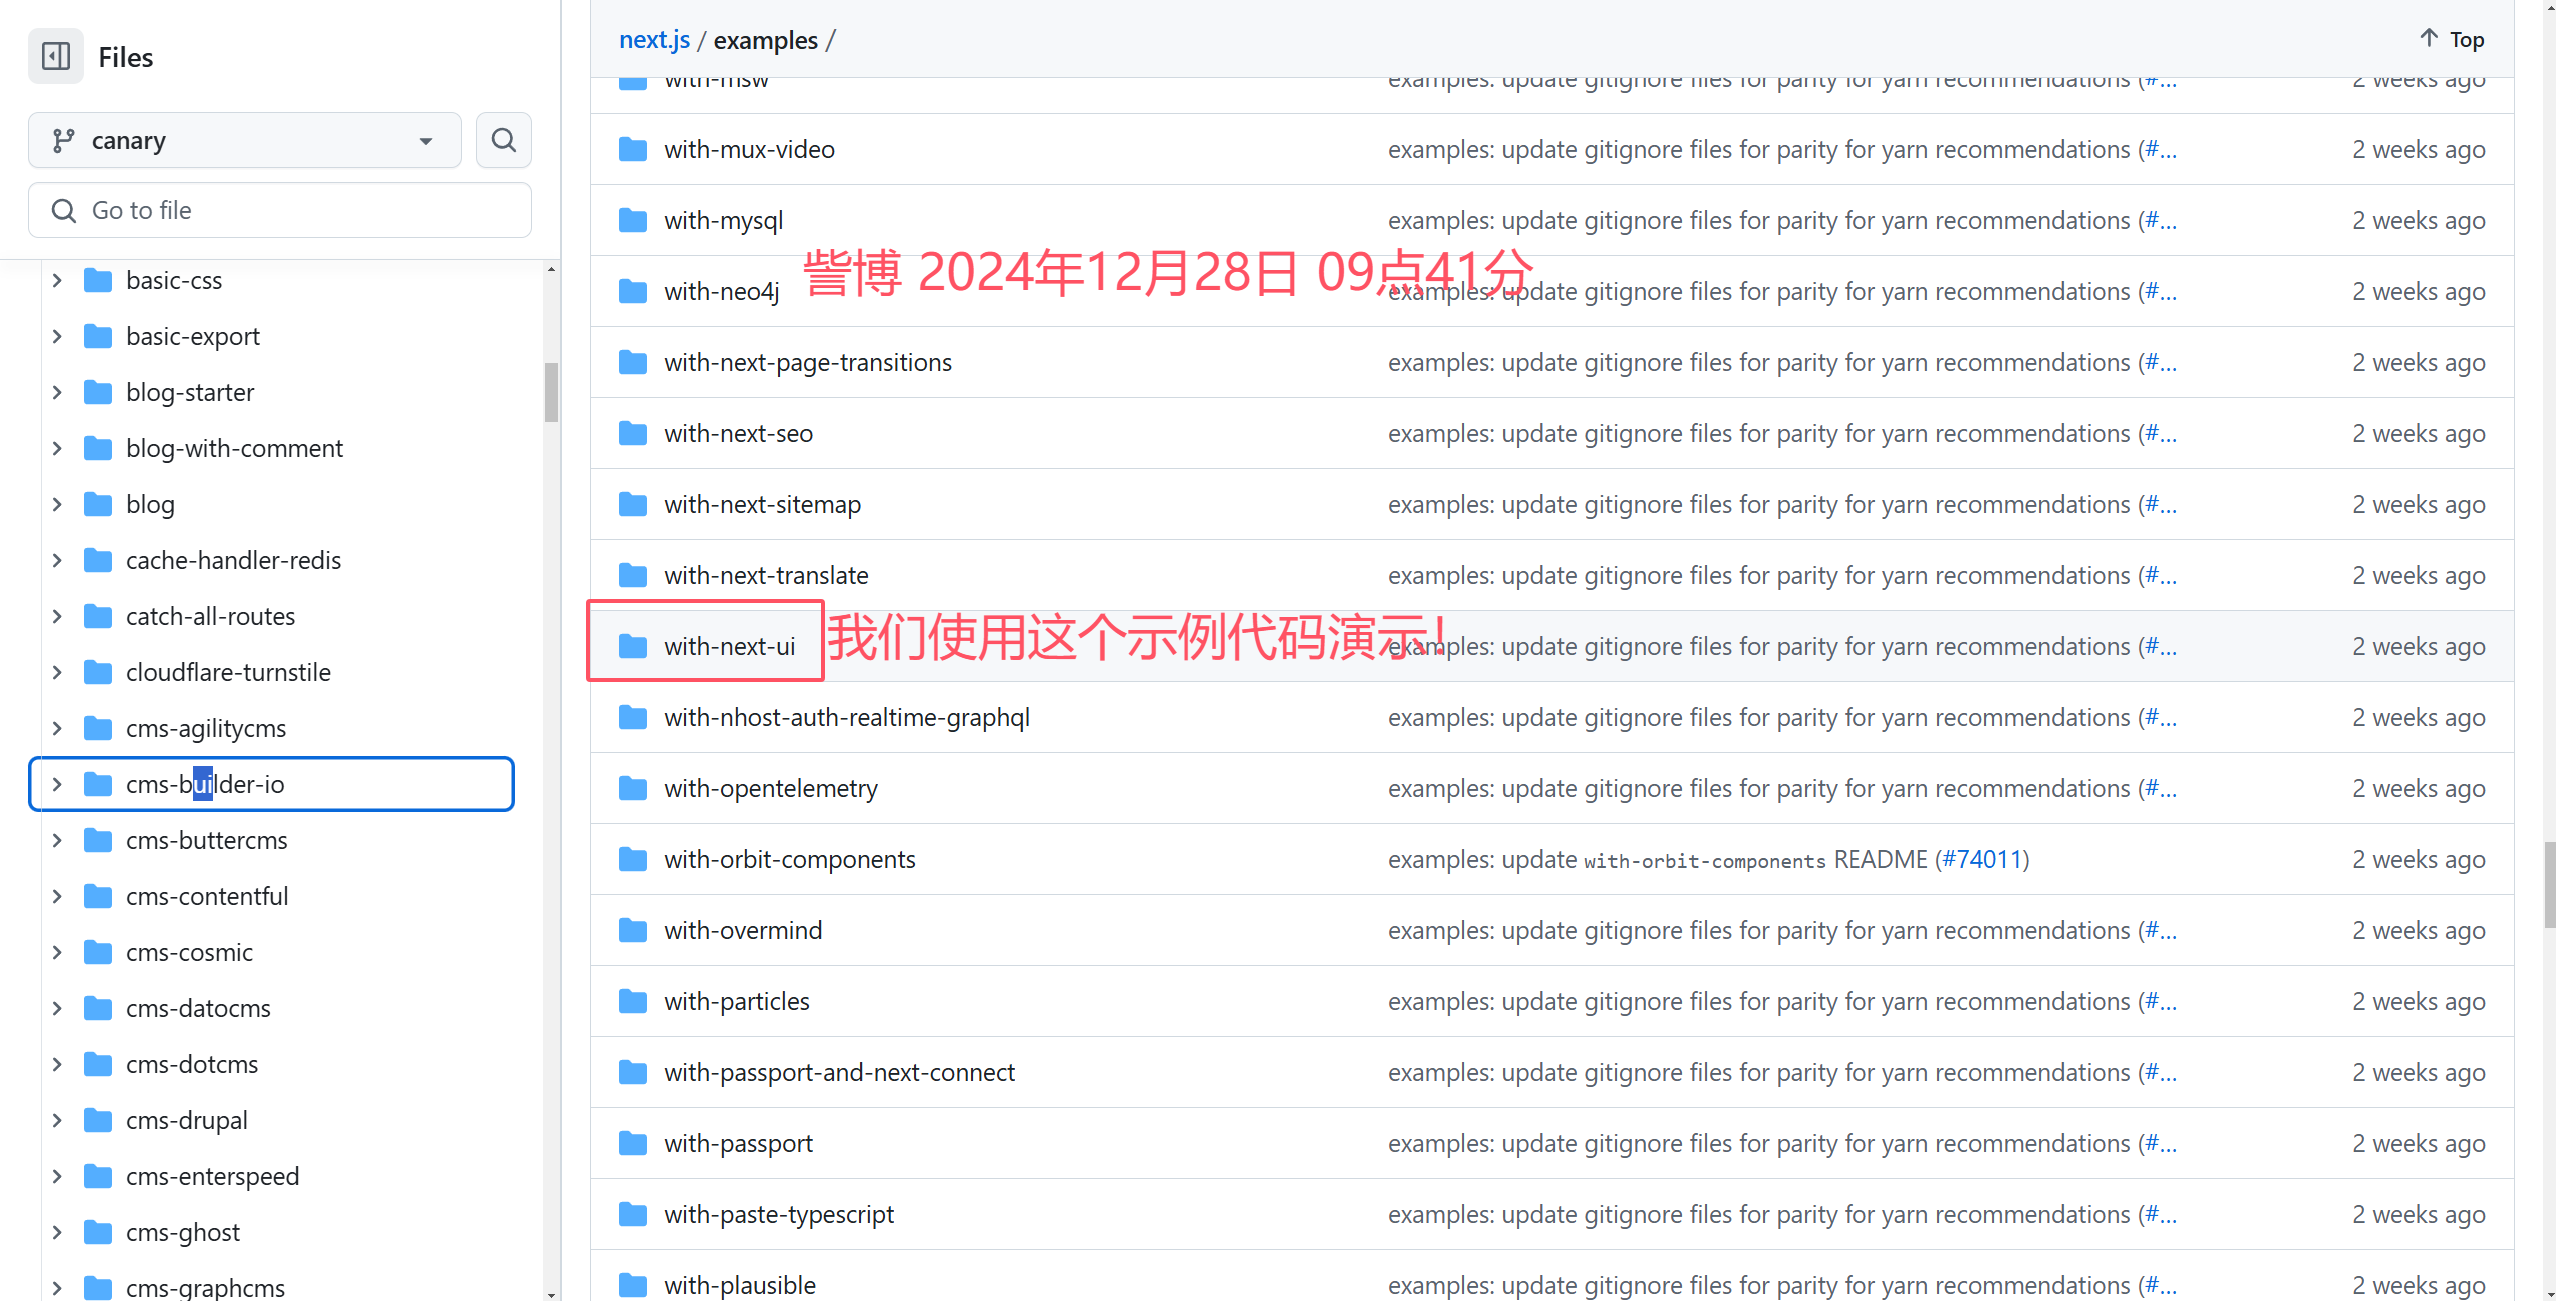The image size is (2556, 1301).
Task: Click the file tree scrollbar thumb
Action: (x=551, y=393)
